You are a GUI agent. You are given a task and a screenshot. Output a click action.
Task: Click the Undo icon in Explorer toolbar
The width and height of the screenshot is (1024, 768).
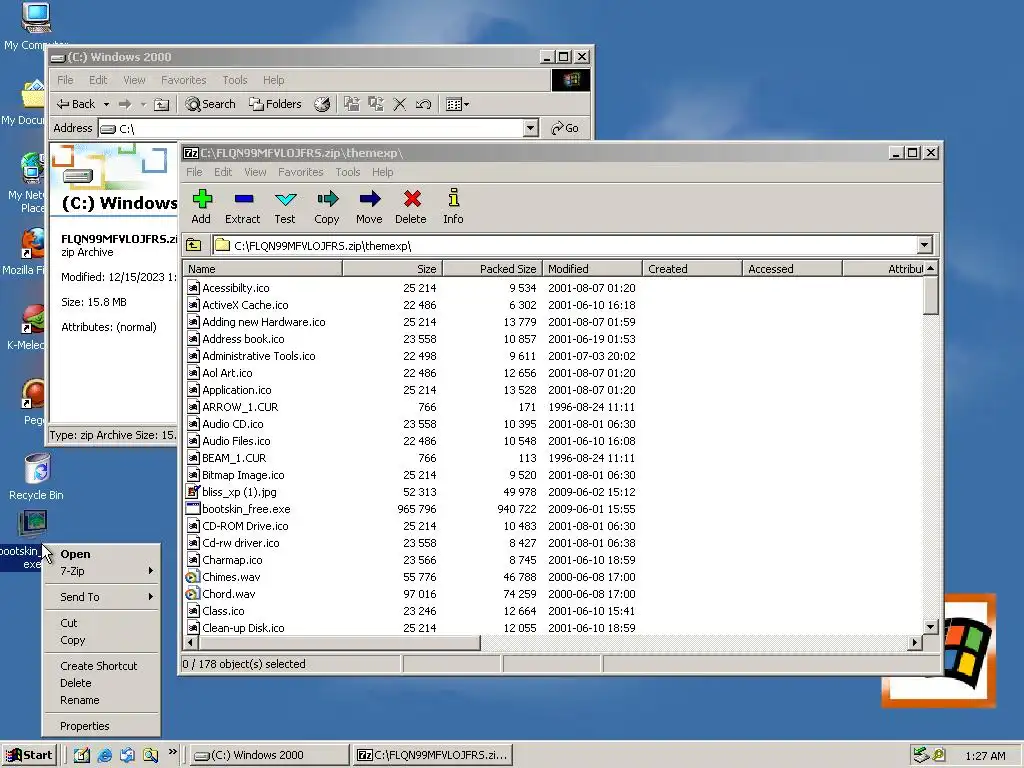click(x=423, y=104)
